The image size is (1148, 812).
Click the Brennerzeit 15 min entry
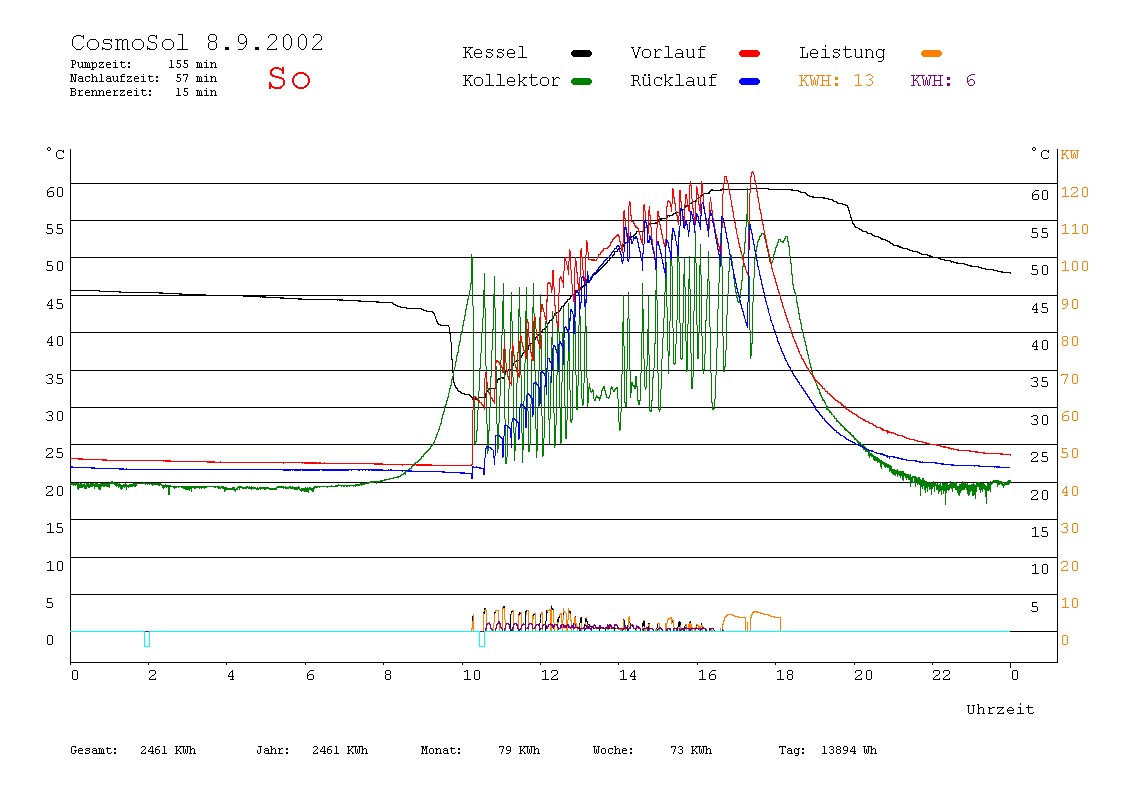point(144,92)
